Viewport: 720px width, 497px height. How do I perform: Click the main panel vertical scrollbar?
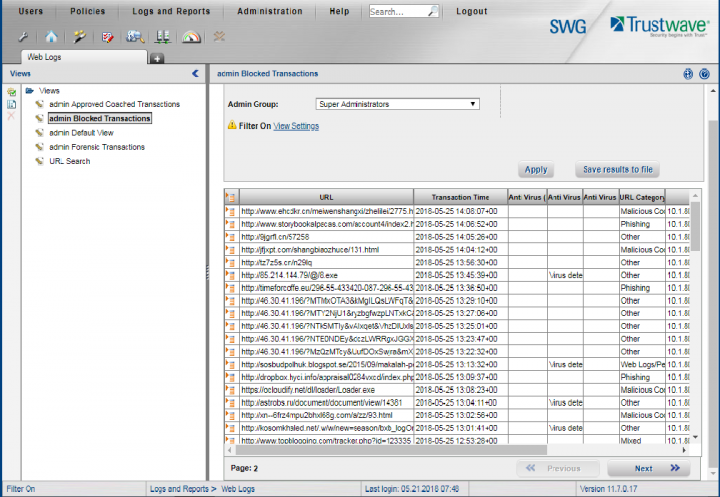coord(713,294)
